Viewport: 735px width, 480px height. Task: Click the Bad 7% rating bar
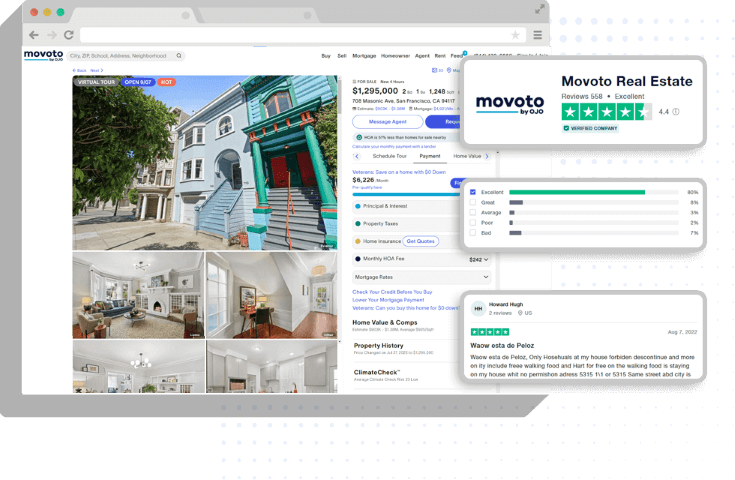pos(515,233)
